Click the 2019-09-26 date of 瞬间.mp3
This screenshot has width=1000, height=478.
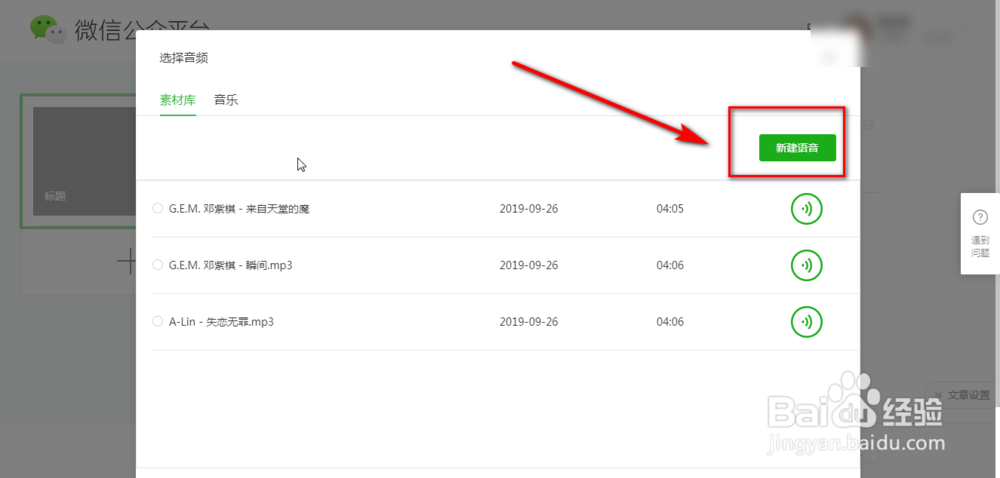pyautogui.click(x=529, y=265)
